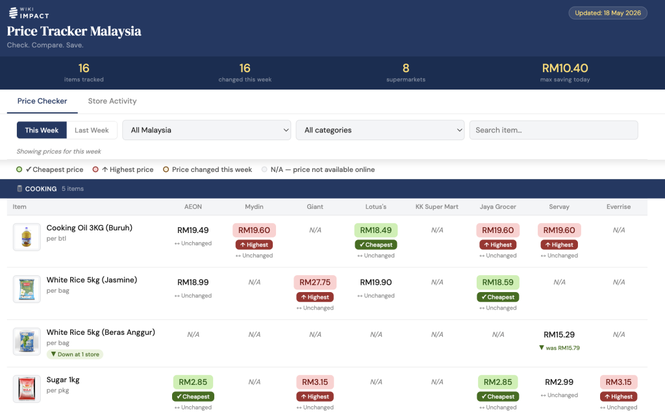The height and width of the screenshot is (416, 665).
Task: Open the Cooking Oil 3KG product thumbnail
Action: point(27,237)
